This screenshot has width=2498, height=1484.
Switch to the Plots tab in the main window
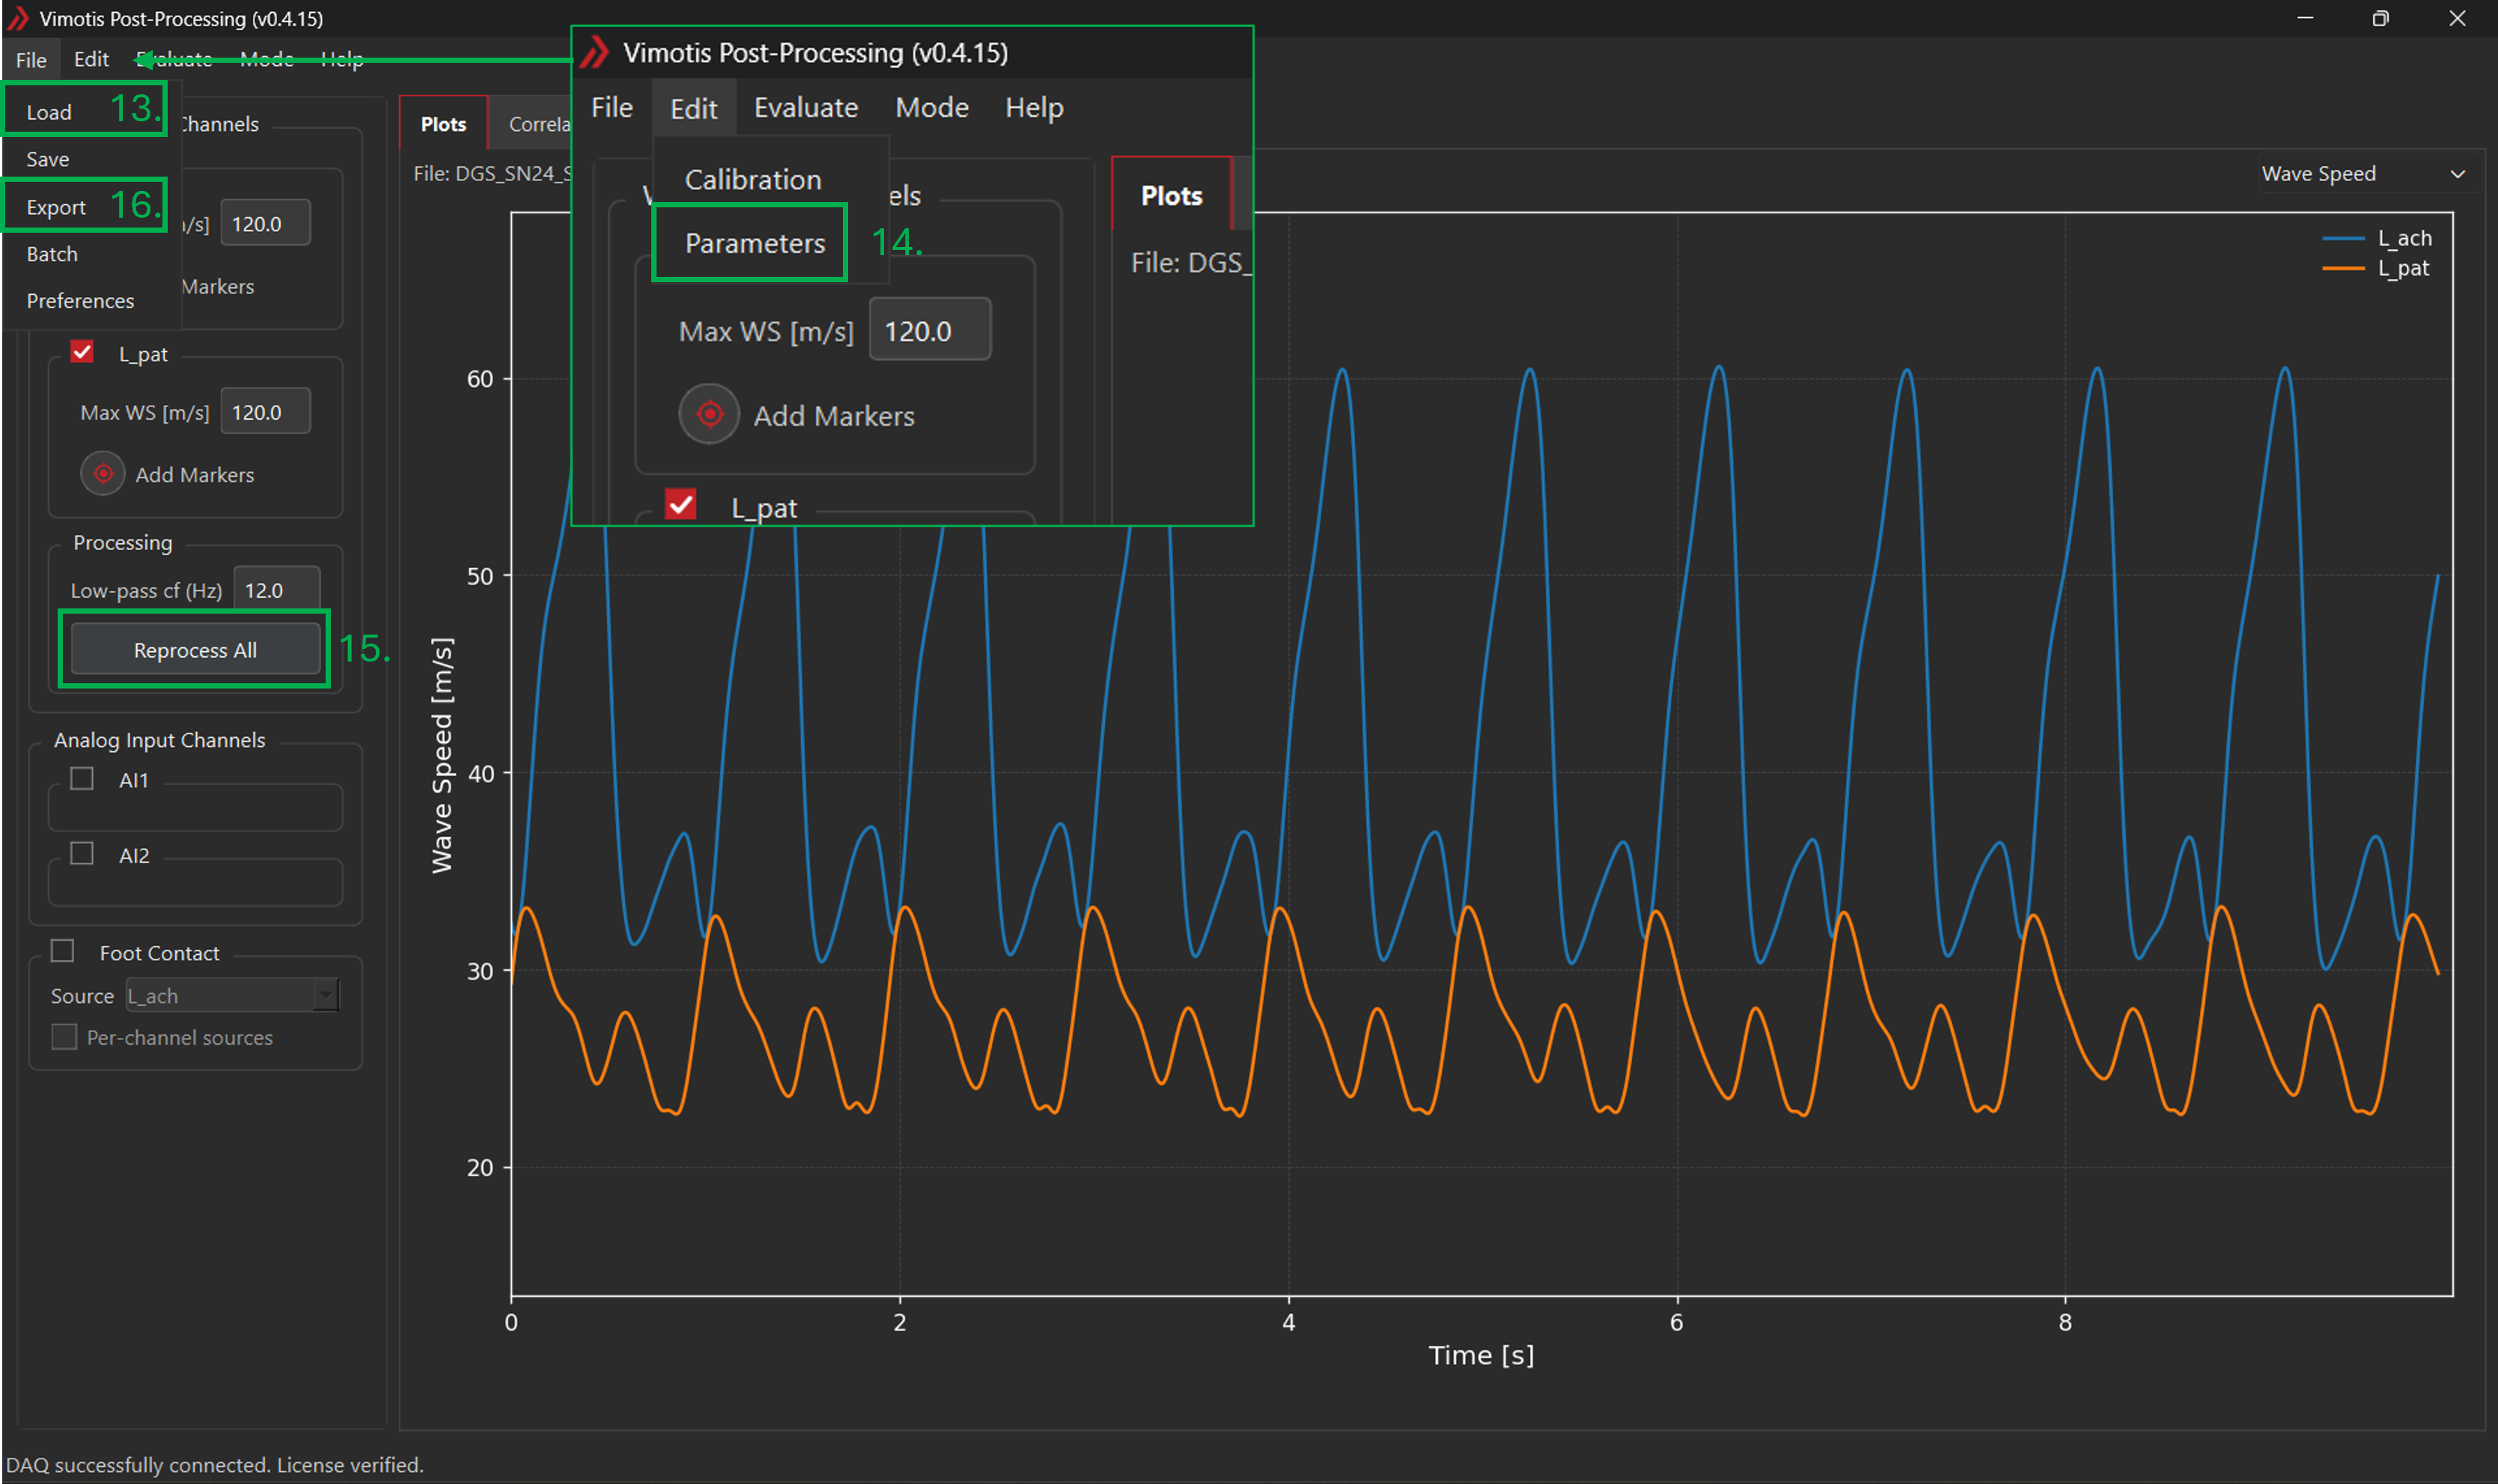(443, 124)
